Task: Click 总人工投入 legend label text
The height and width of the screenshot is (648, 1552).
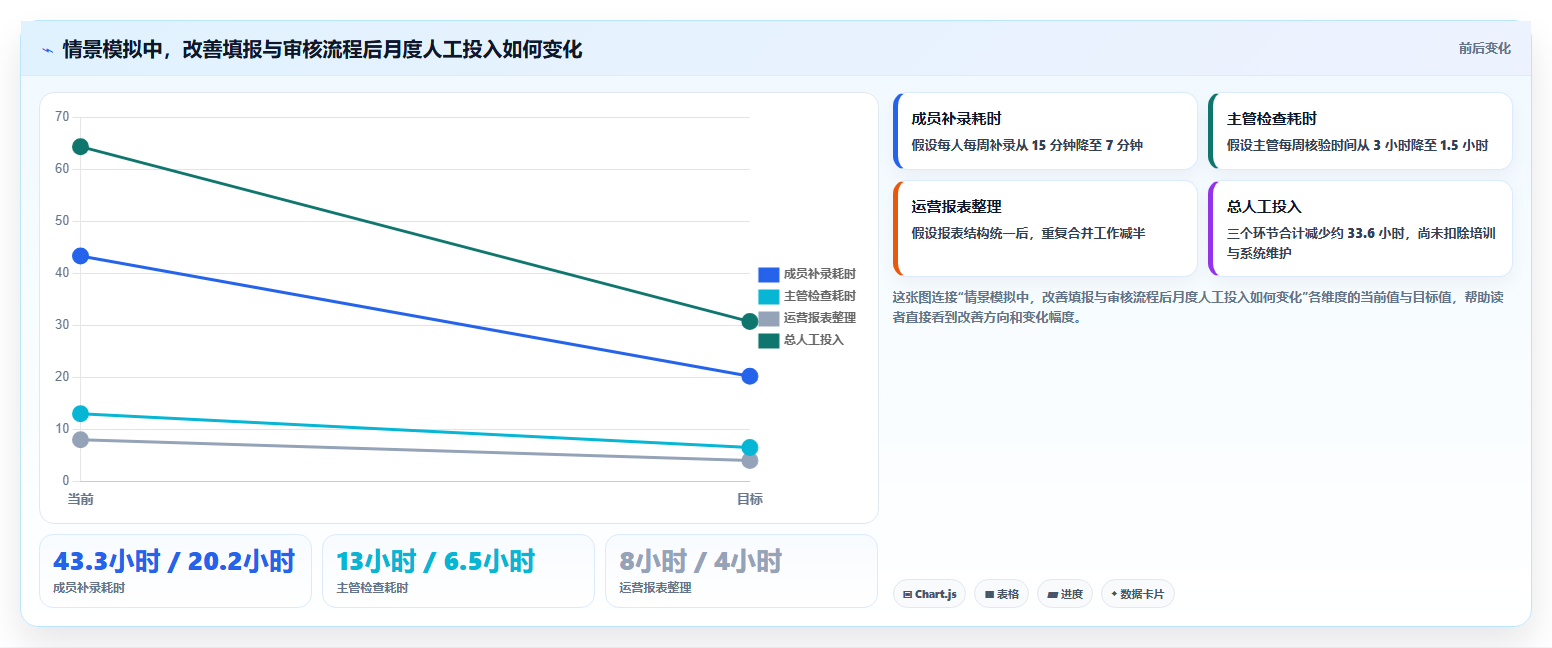Action: 813,340
